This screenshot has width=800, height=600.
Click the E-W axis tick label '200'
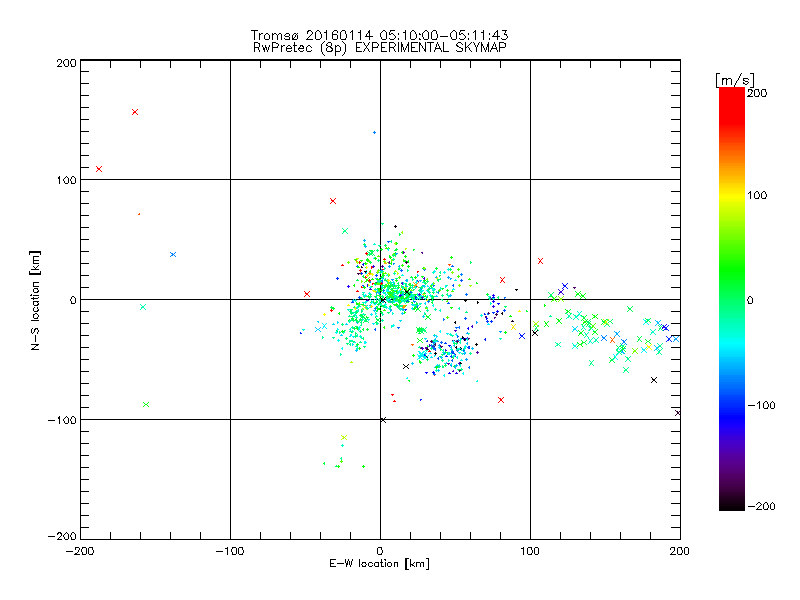click(x=680, y=551)
